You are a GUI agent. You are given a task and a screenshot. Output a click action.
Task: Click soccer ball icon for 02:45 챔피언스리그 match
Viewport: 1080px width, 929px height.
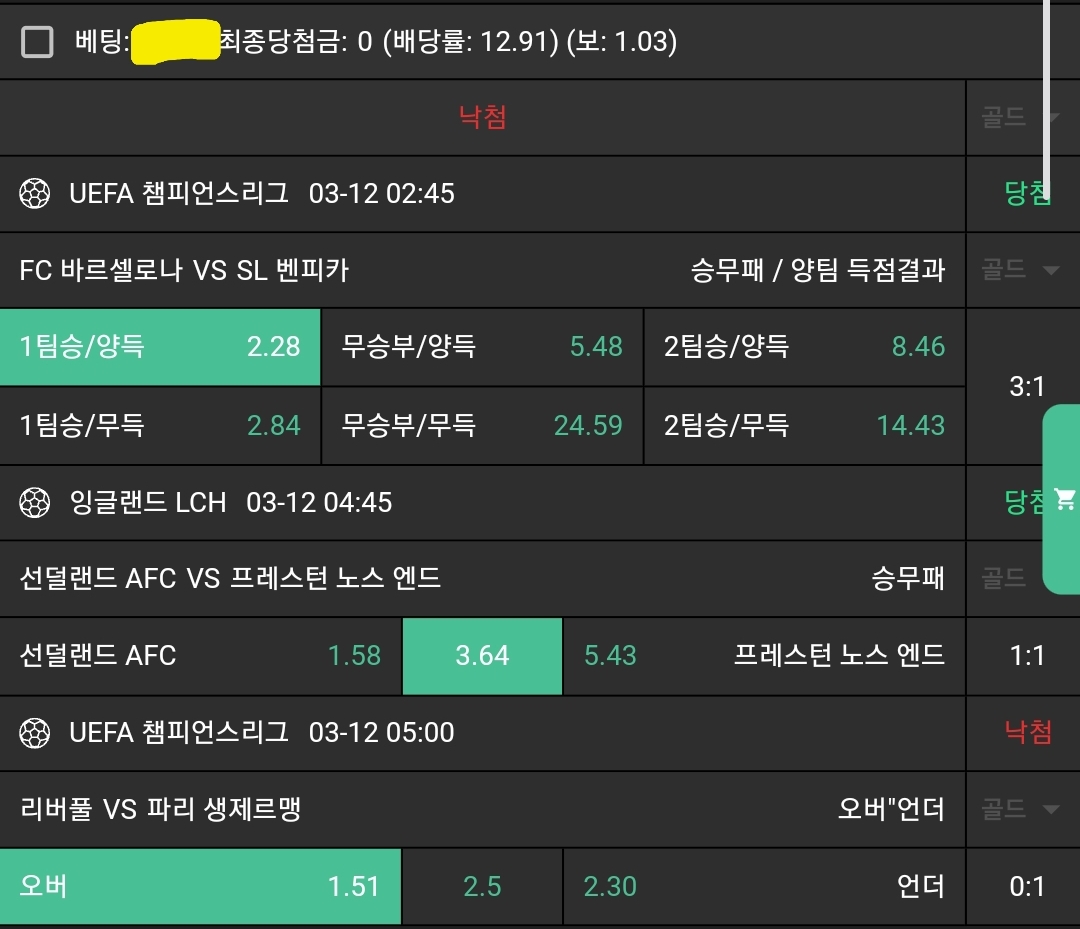[x=35, y=193]
